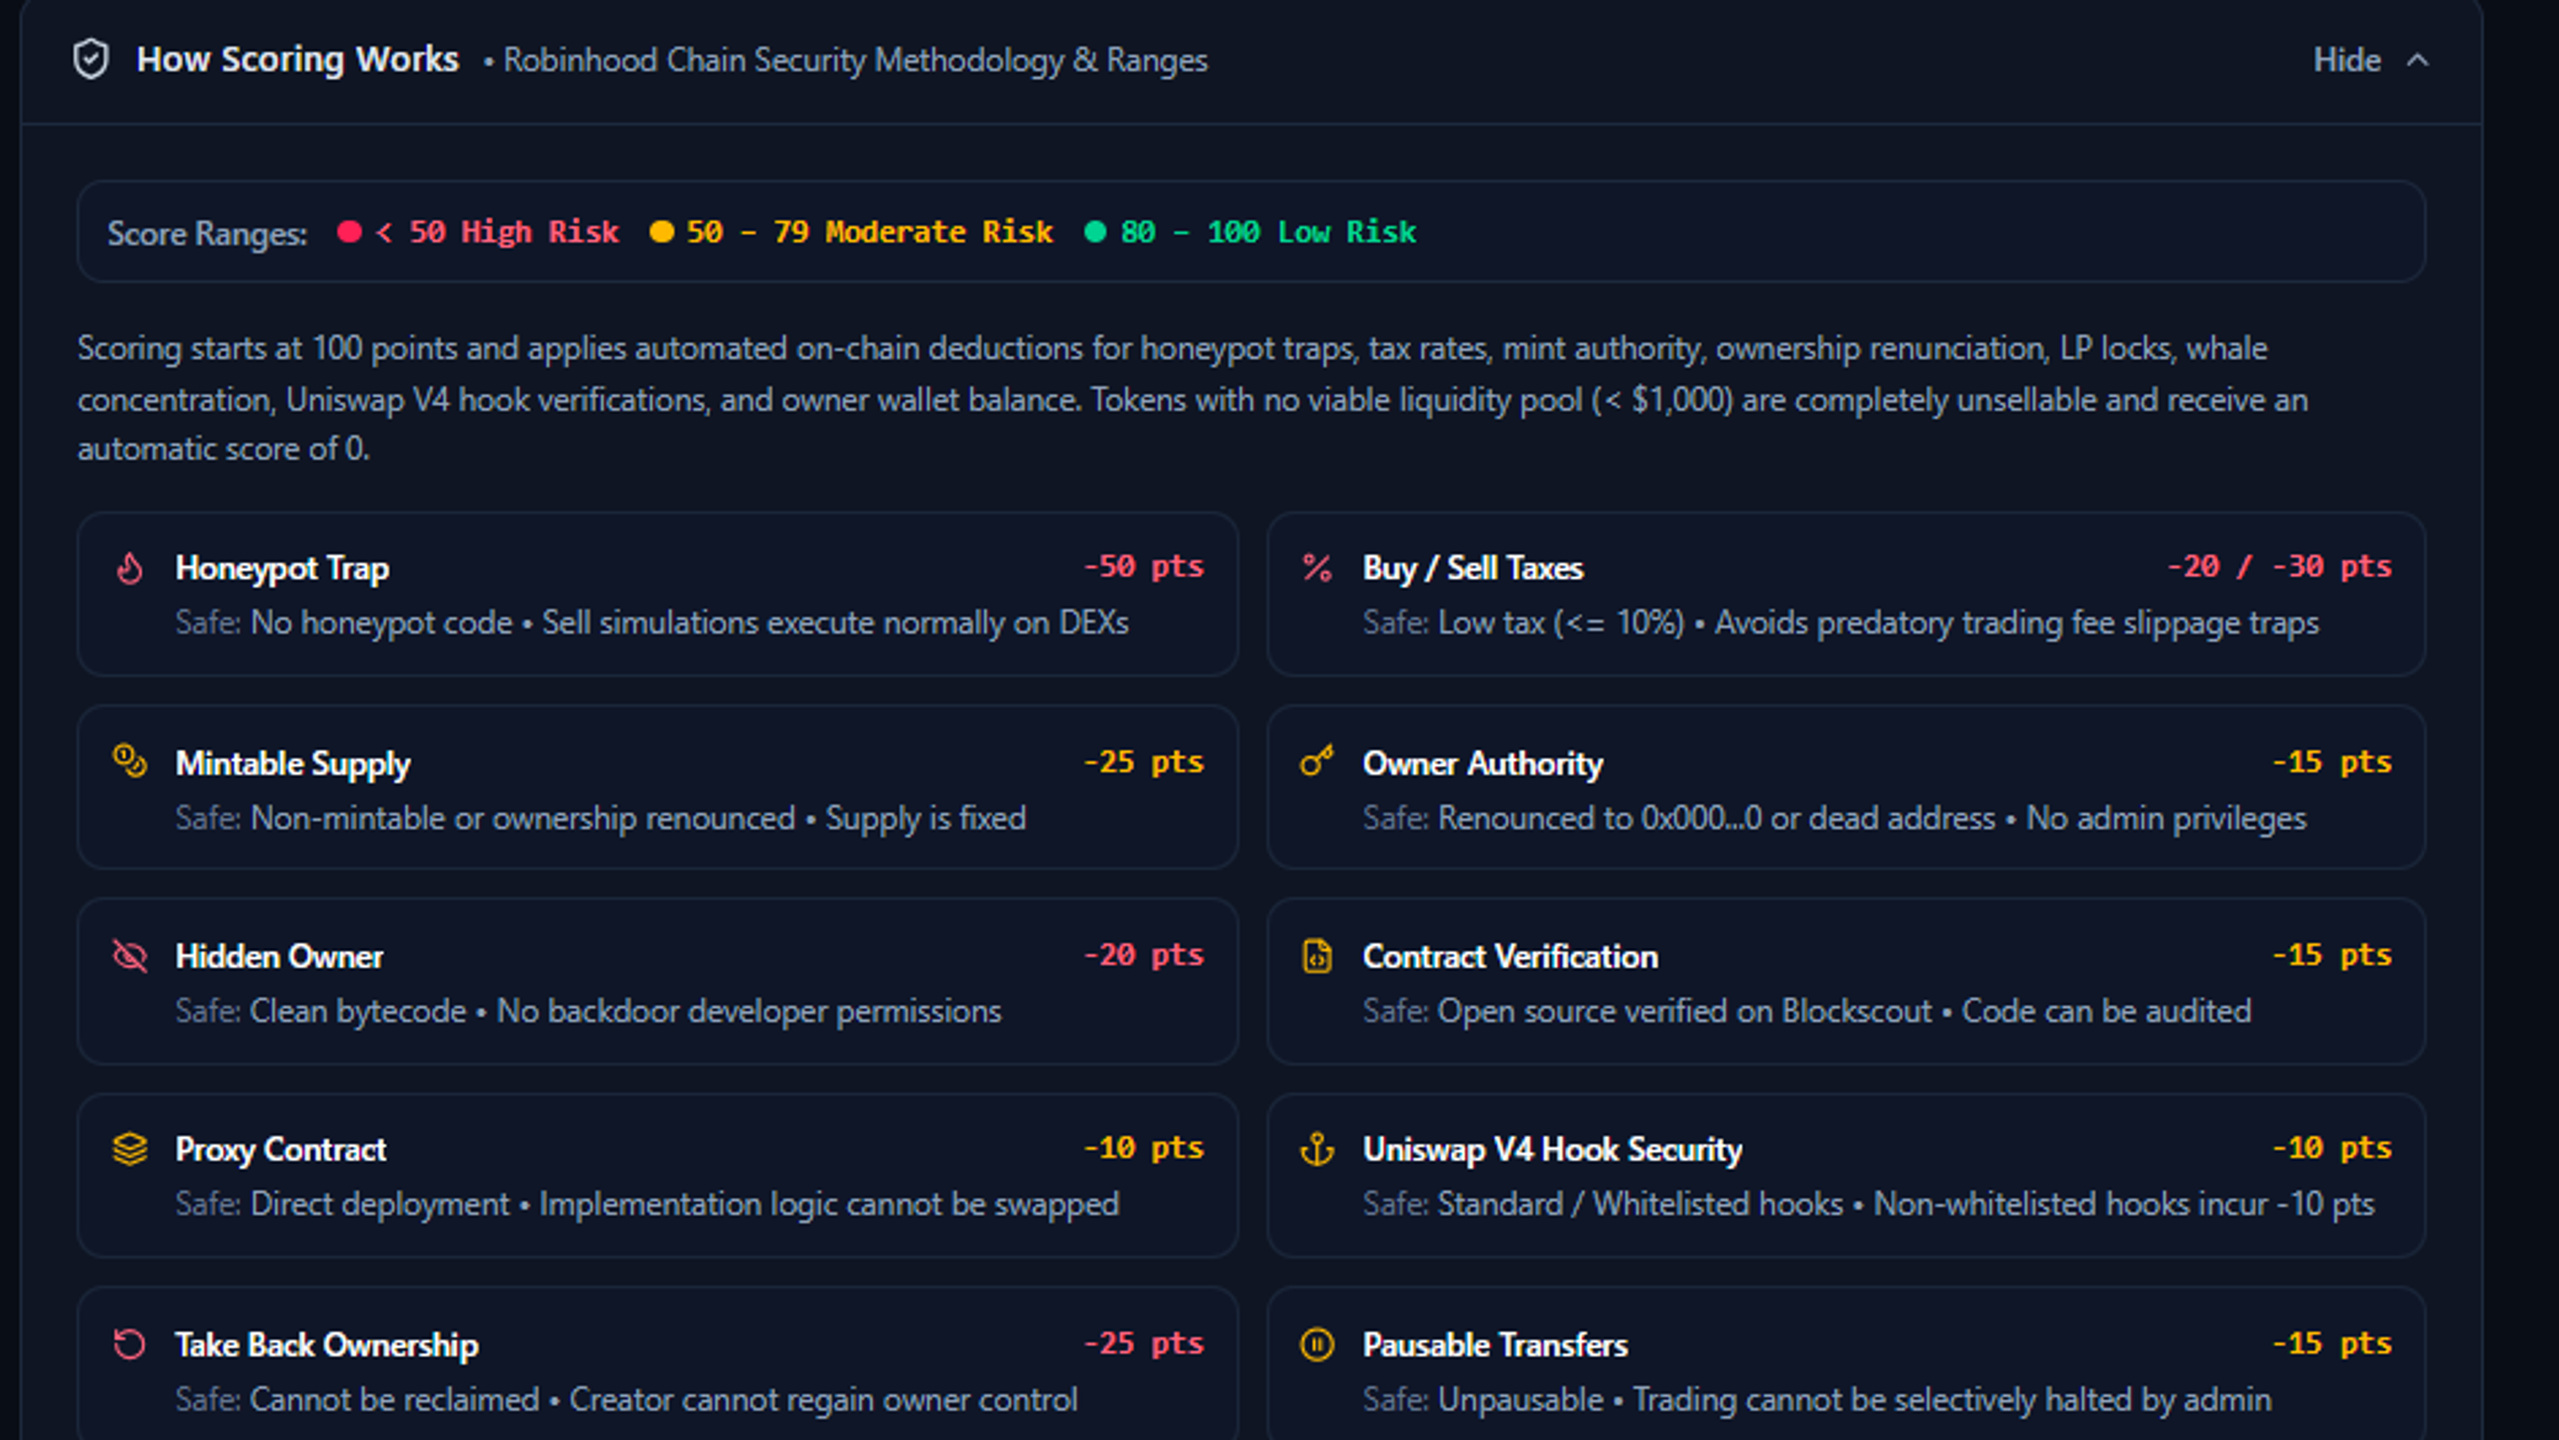Click the shield icon beside How Scoring Works
The width and height of the screenshot is (2559, 1440).
[91, 59]
